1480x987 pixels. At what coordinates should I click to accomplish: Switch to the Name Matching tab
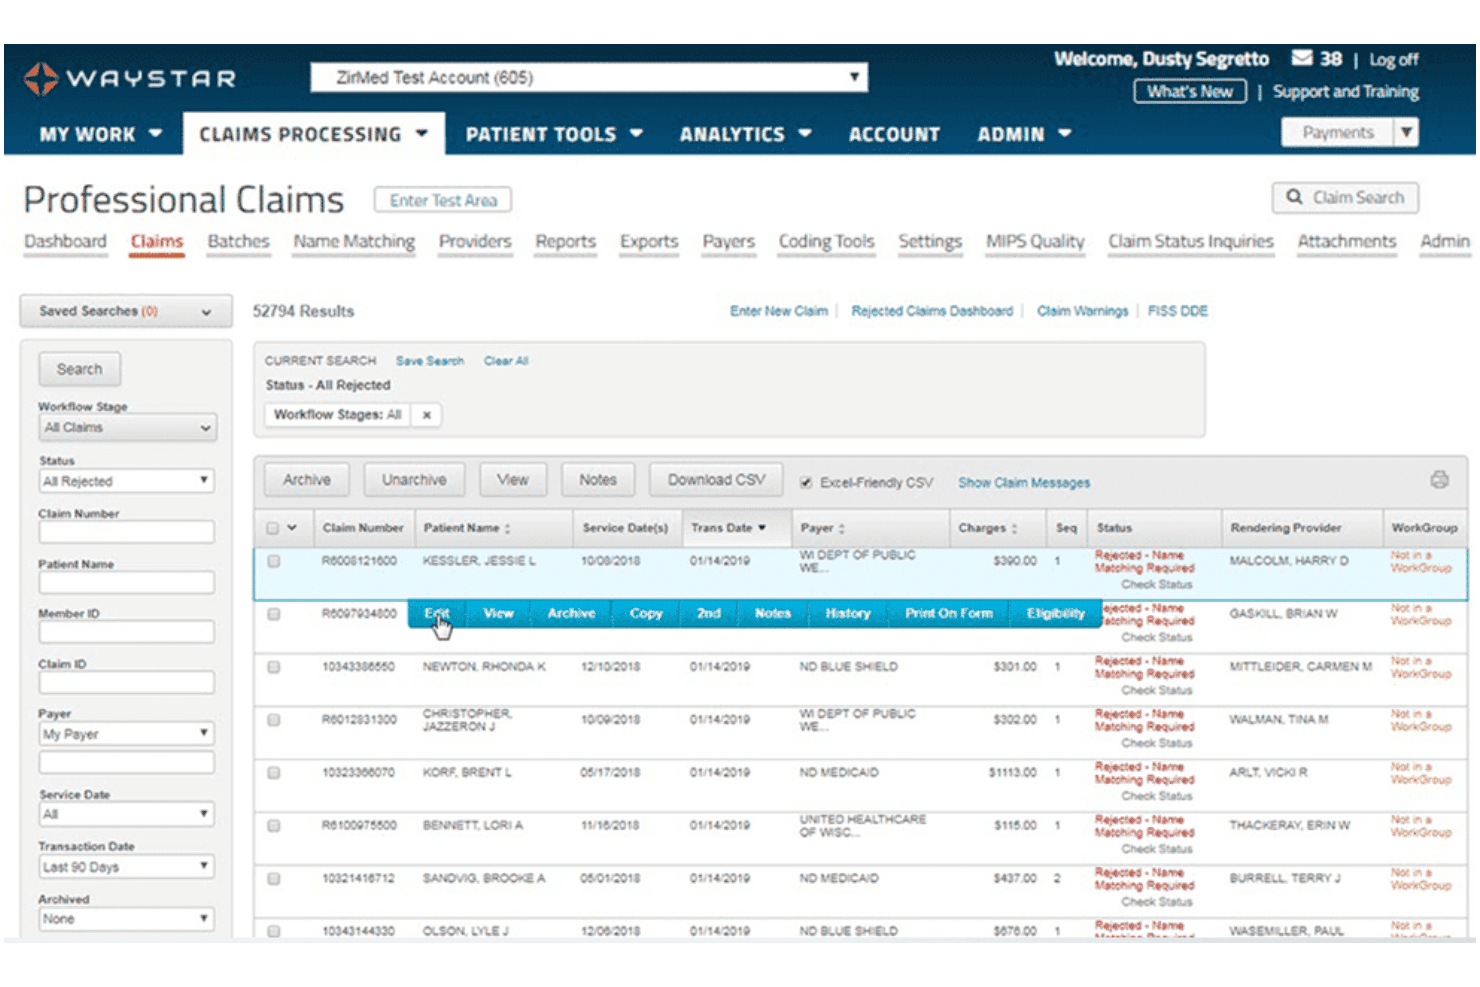(354, 242)
